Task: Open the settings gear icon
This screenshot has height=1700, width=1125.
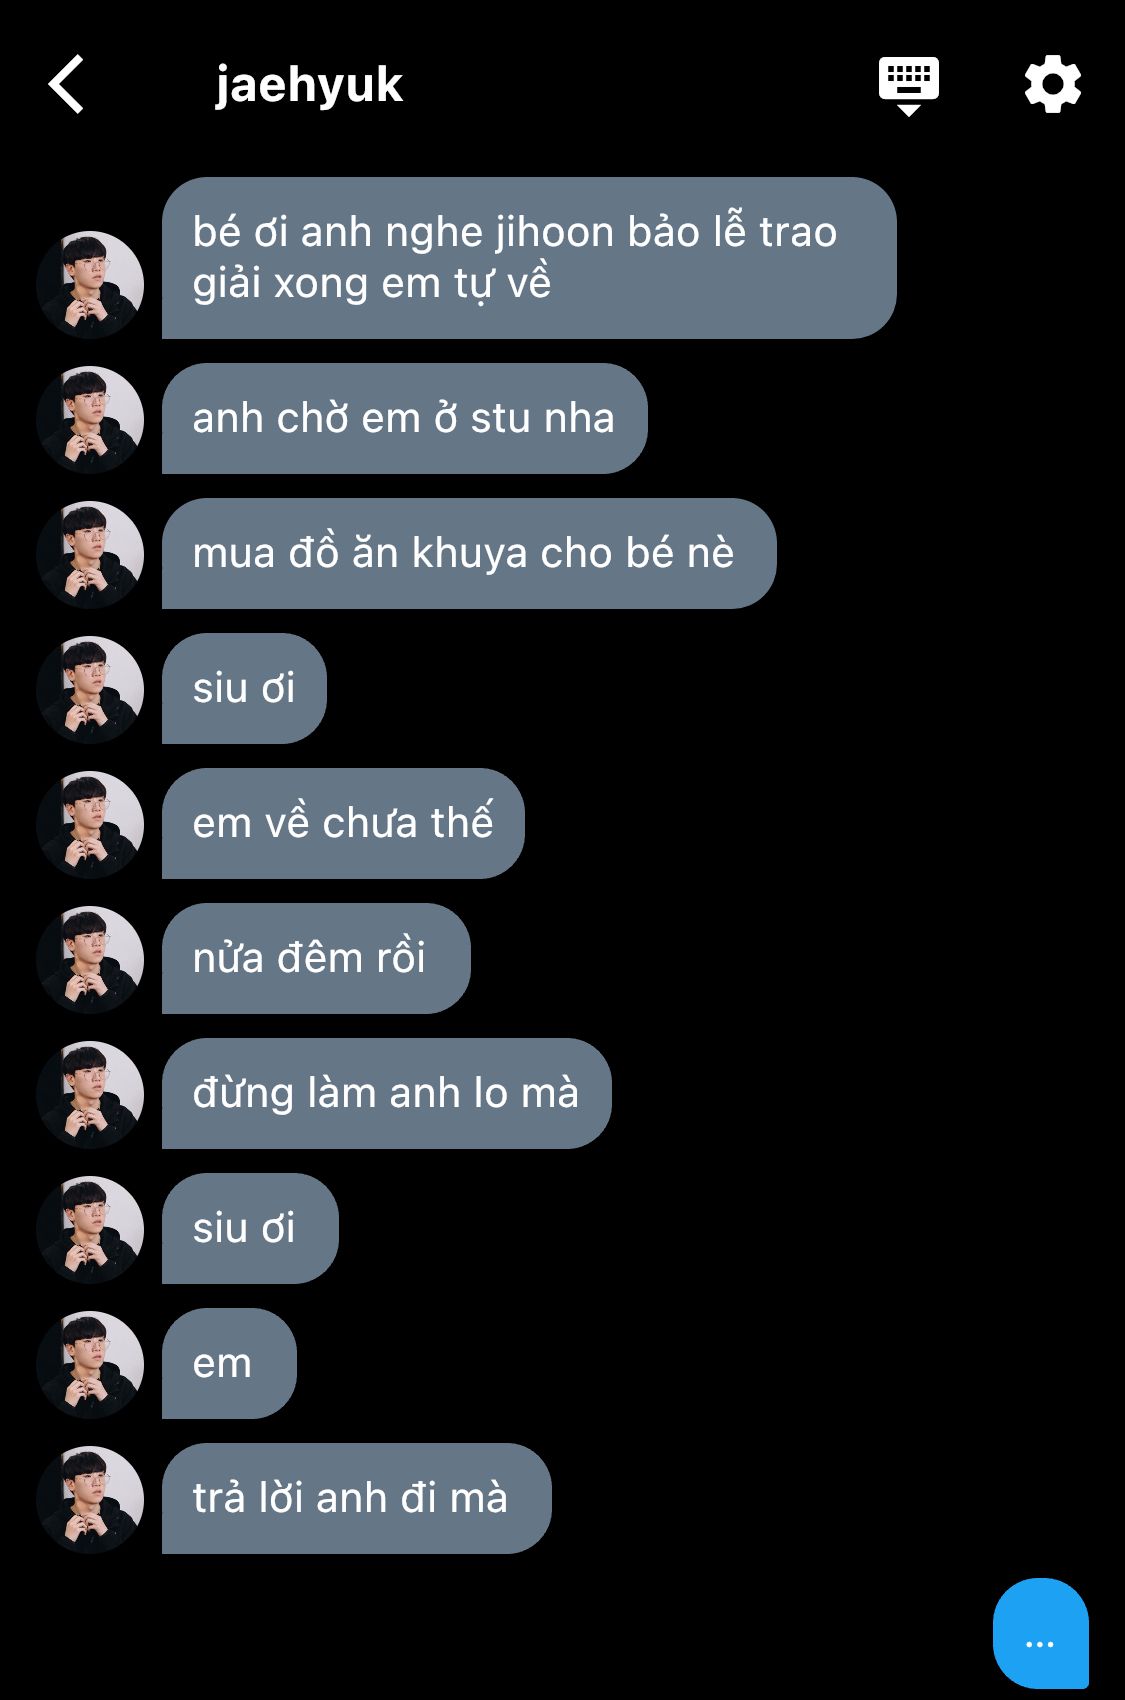Action: (1052, 85)
